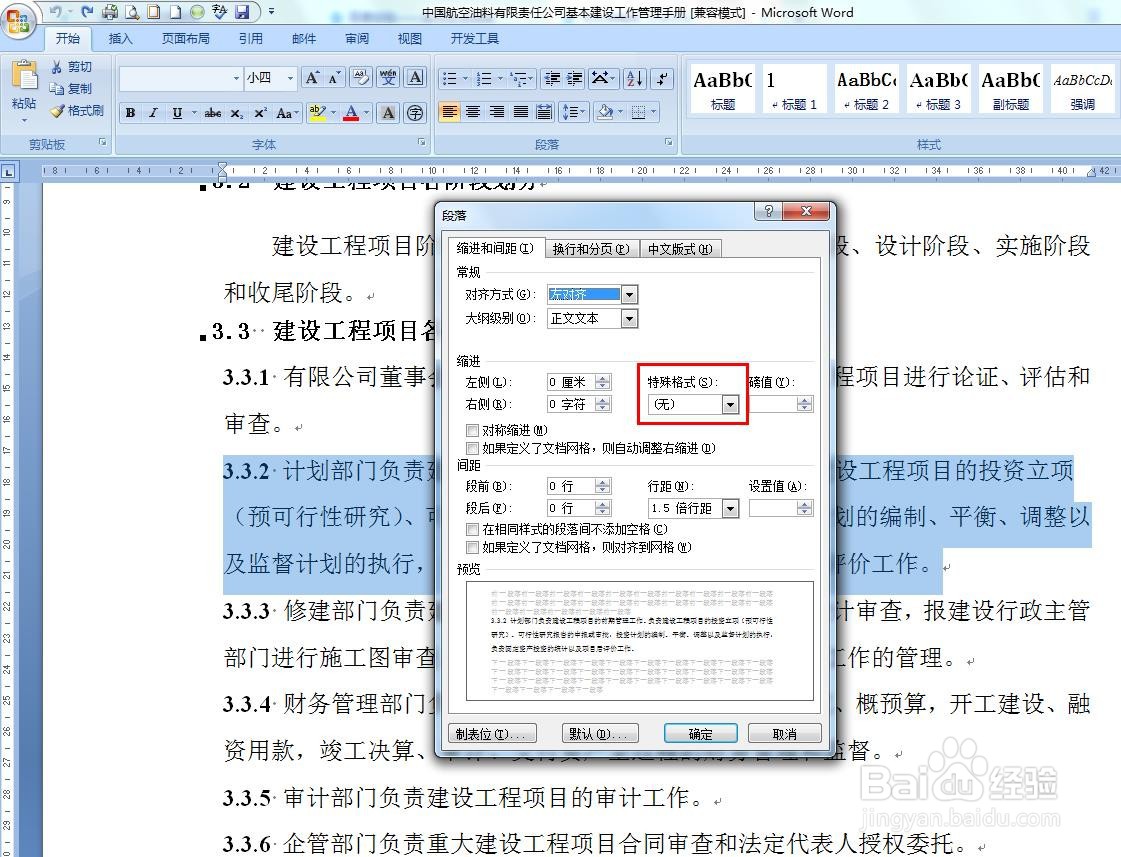Click the Office button logo
1121x857 pixels.
click(18, 19)
